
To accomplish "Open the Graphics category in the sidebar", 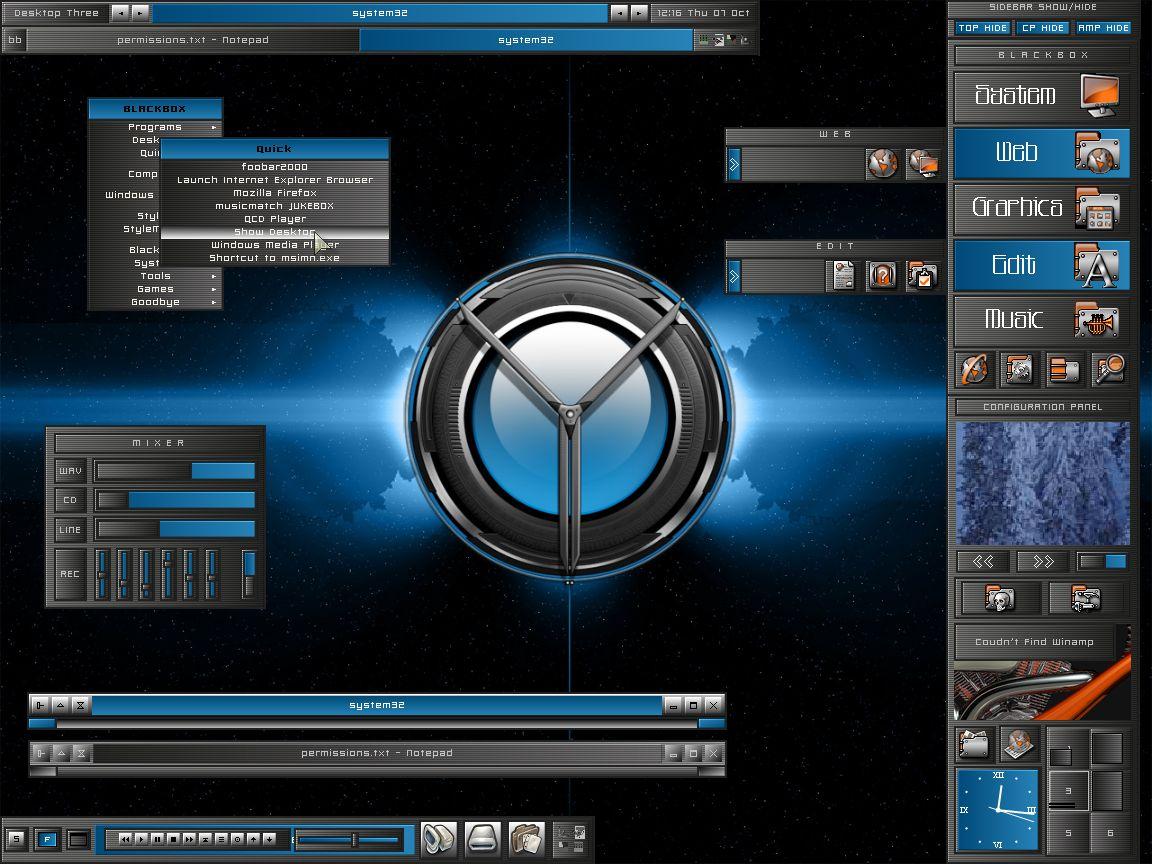I will (1041, 209).
